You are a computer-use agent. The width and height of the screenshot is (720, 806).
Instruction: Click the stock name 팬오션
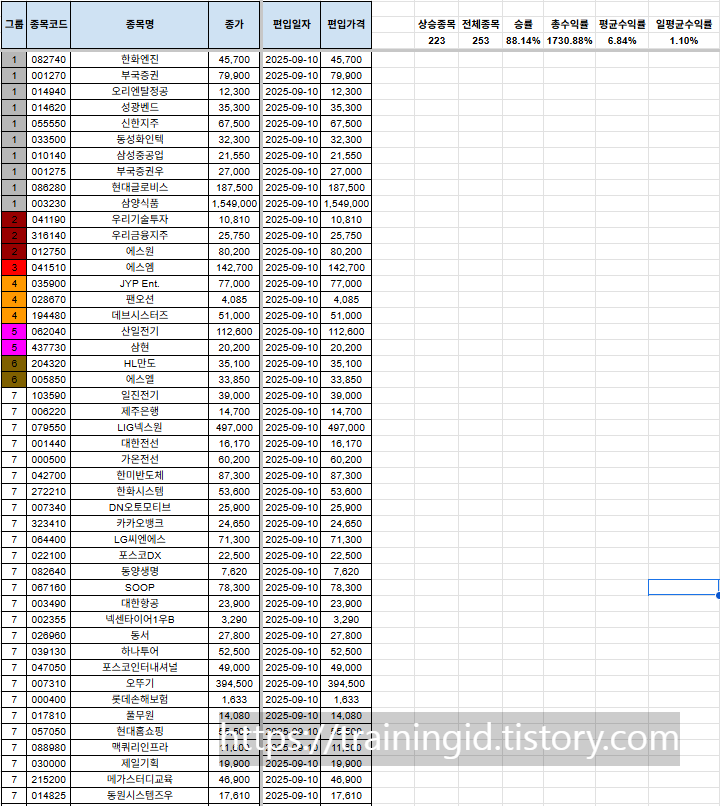point(139,299)
